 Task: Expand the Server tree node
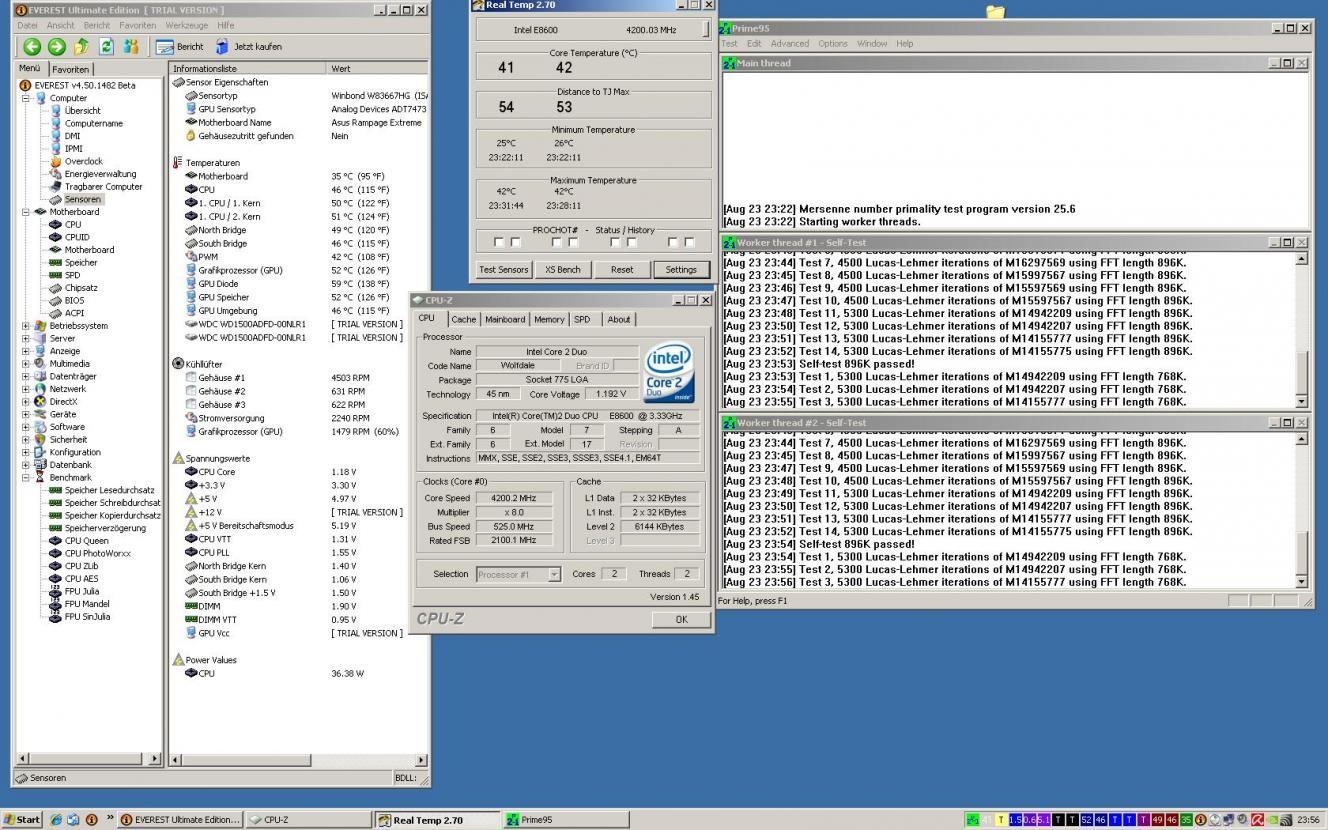[x=26, y=338]
